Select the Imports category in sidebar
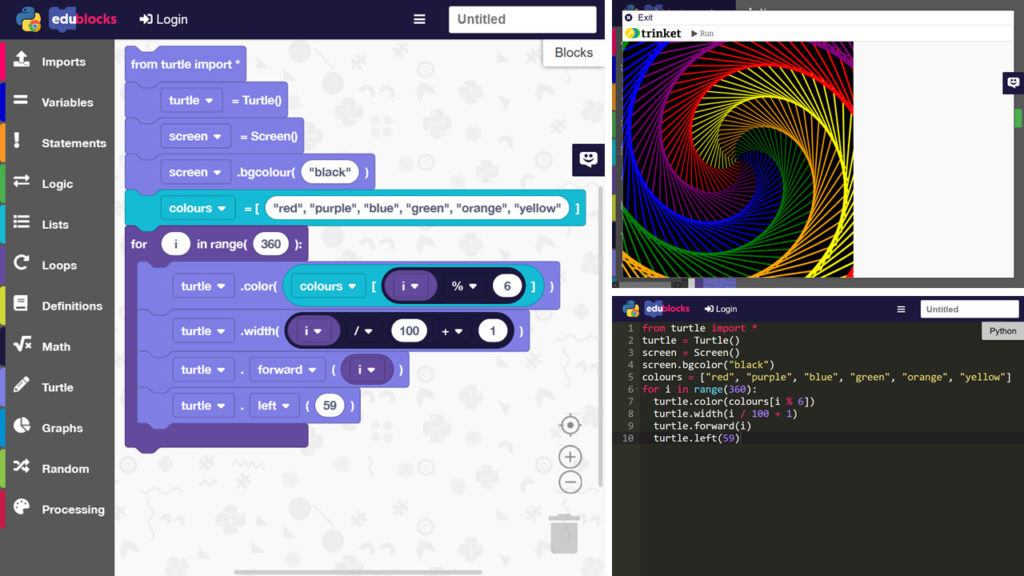 coord(60,61)
